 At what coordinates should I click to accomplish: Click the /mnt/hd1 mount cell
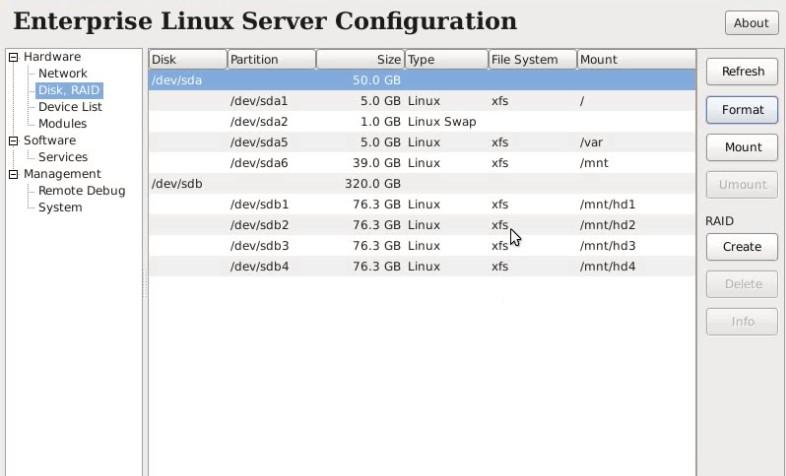click(x=608, y=204)
